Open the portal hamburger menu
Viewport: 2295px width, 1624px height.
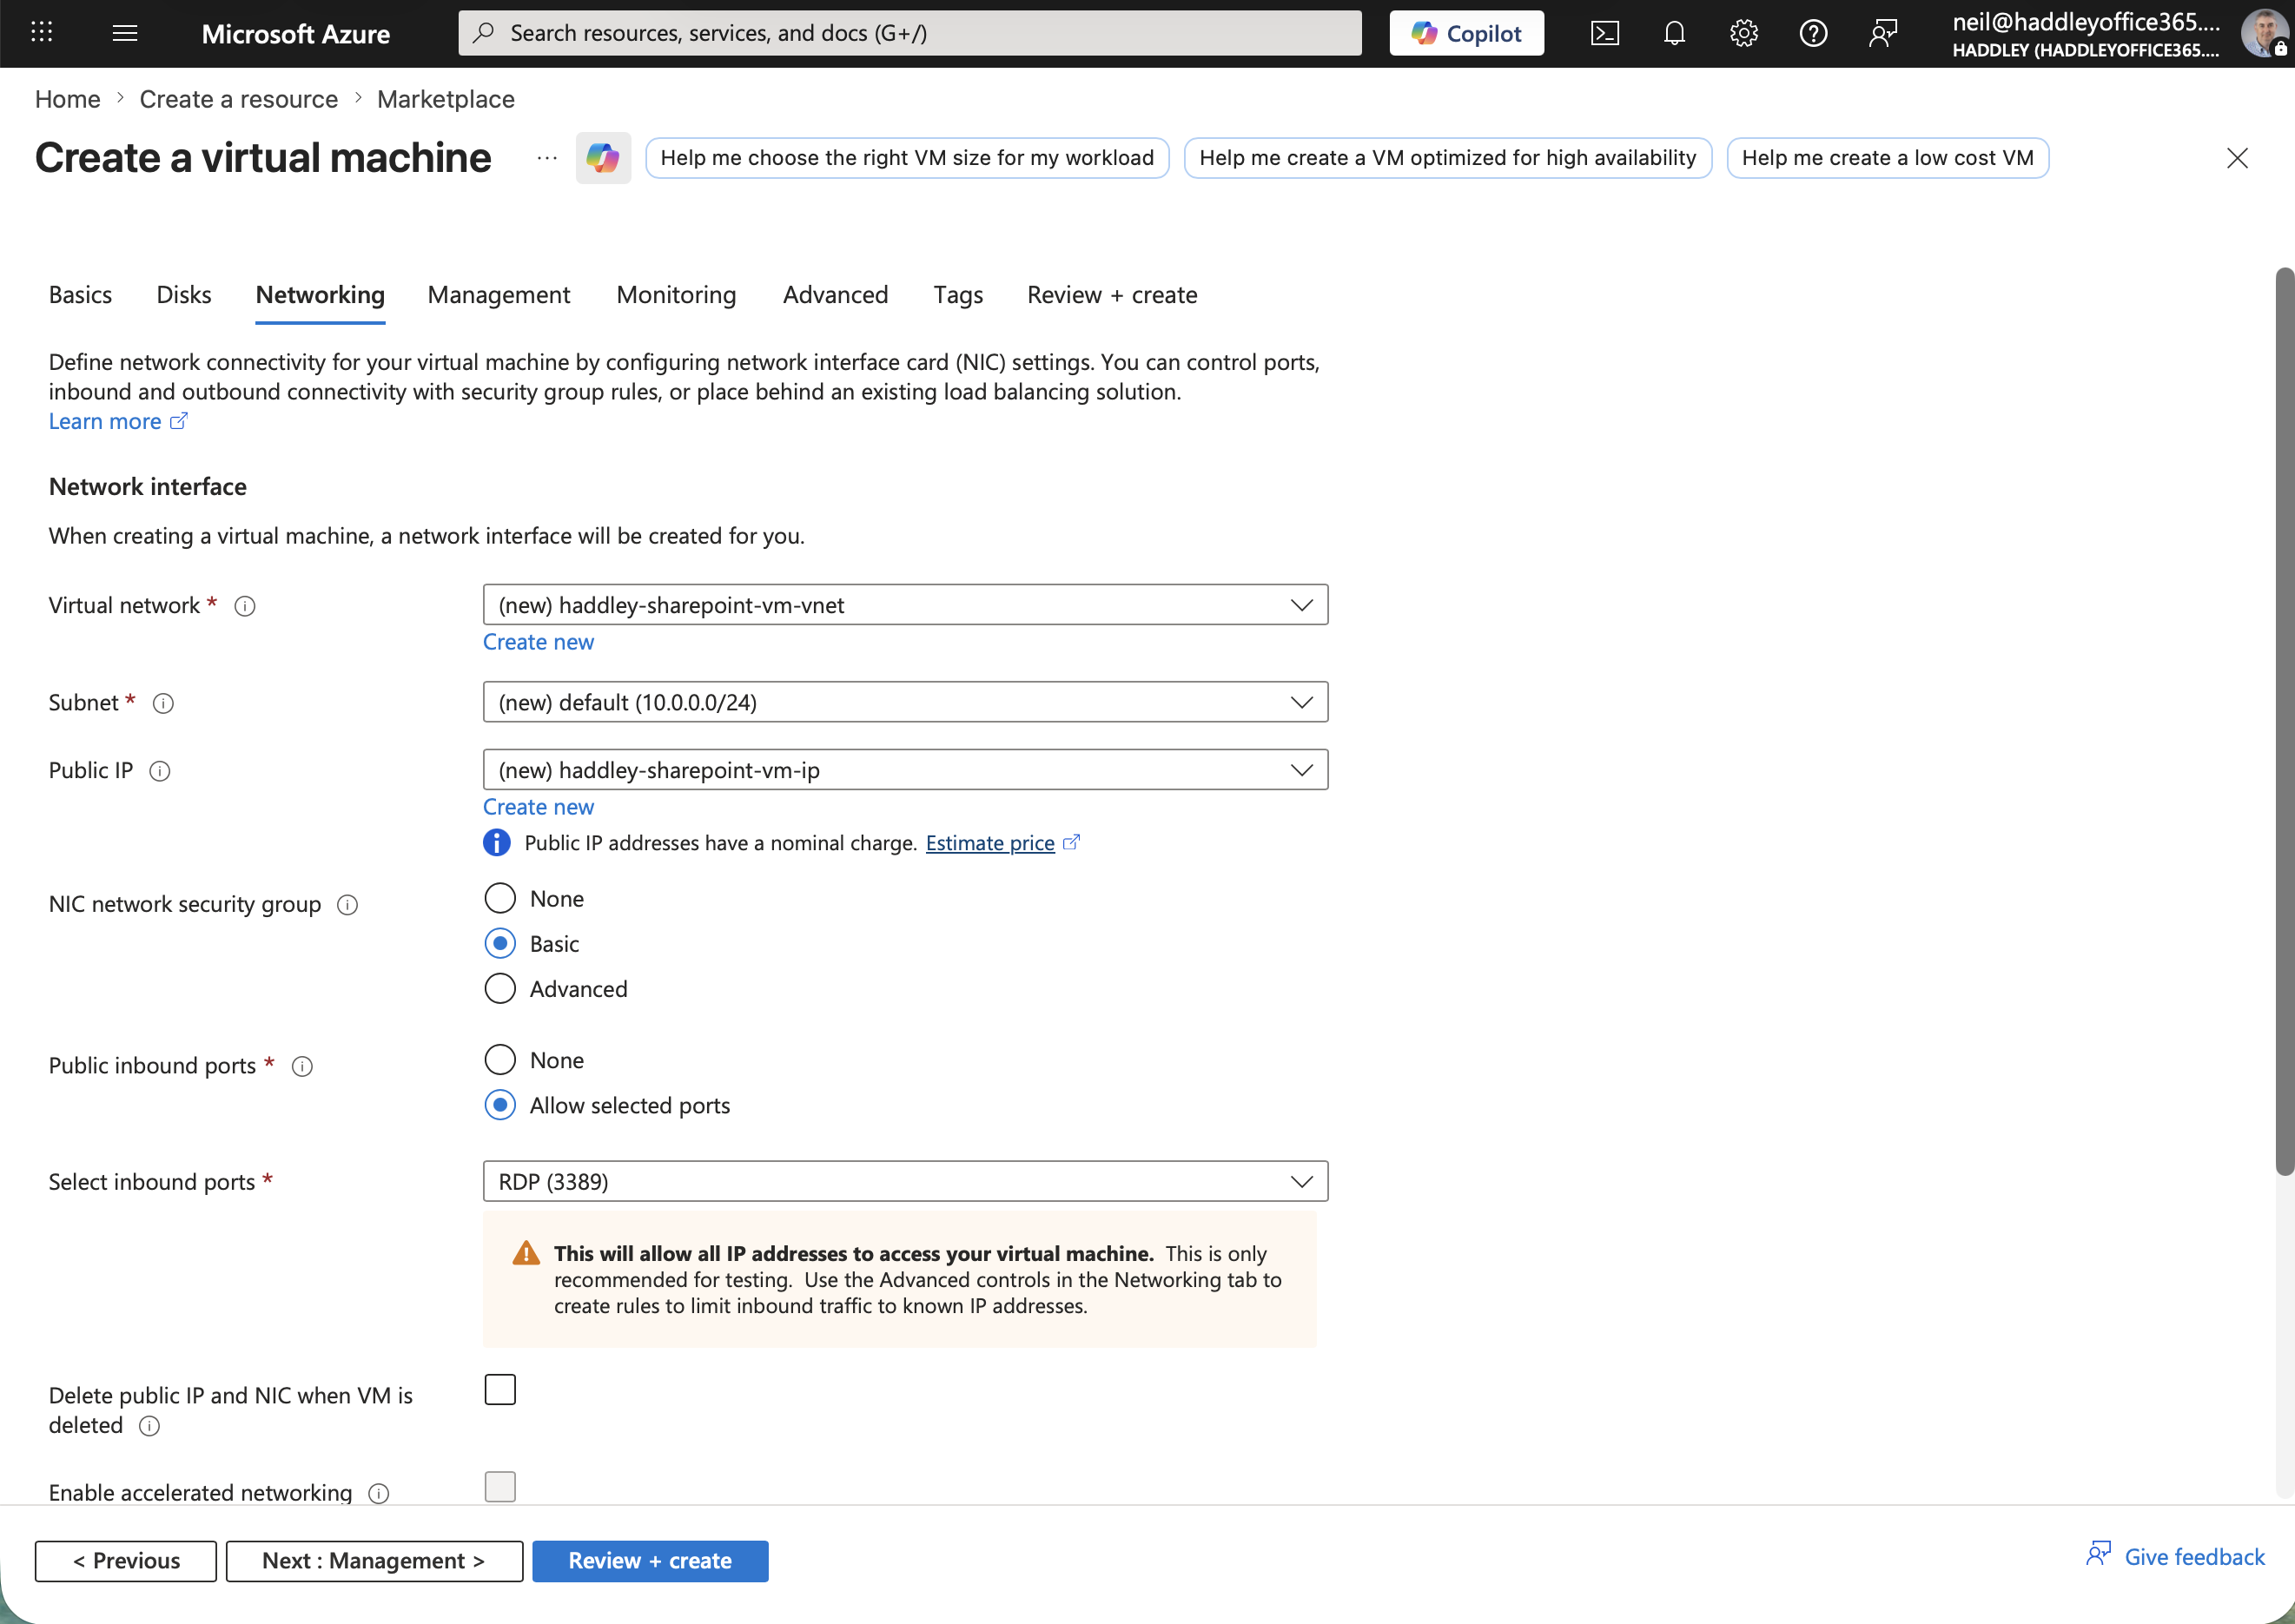click(x=125, y=33)
